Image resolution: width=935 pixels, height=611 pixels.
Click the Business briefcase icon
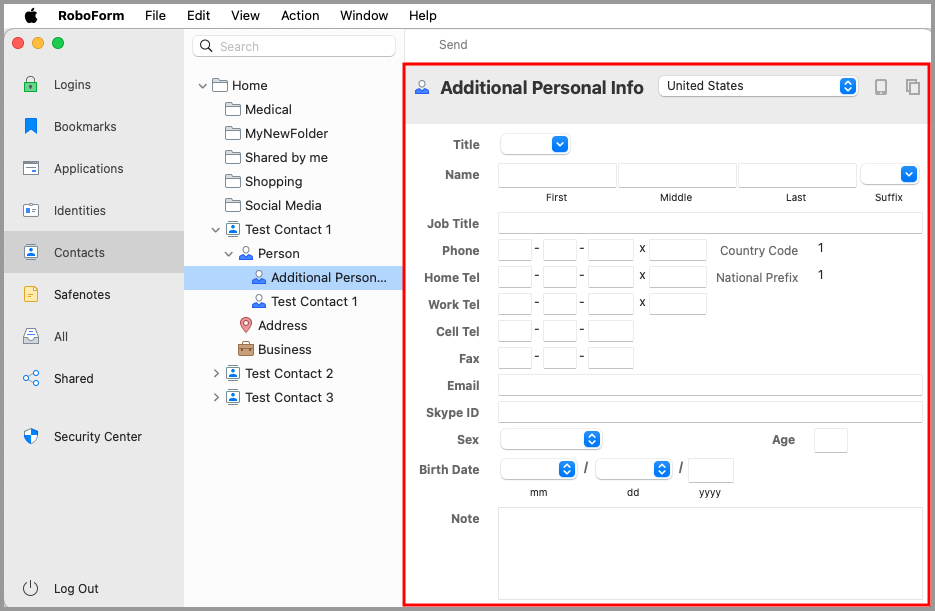click(x=246, y=349)
